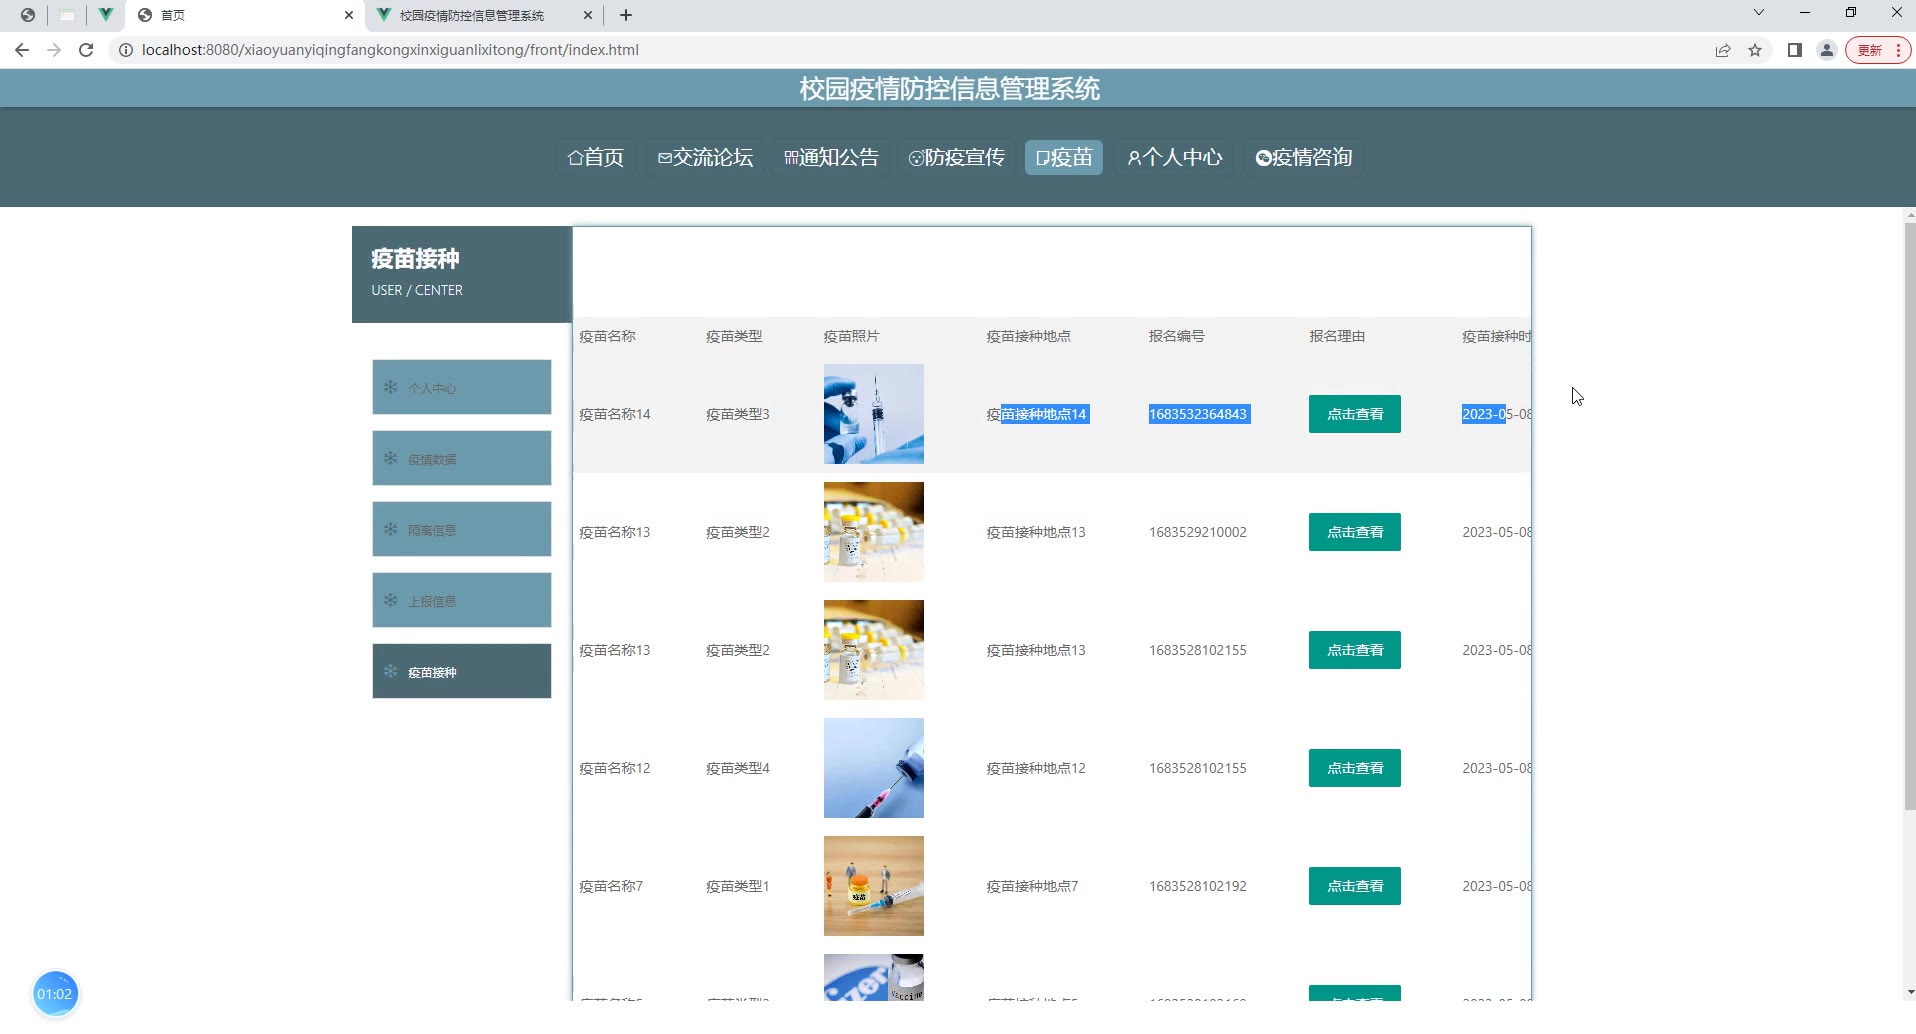Bookmark this page with the star icon
Screen dimensions: 1916x1034
pos(1755,50)
